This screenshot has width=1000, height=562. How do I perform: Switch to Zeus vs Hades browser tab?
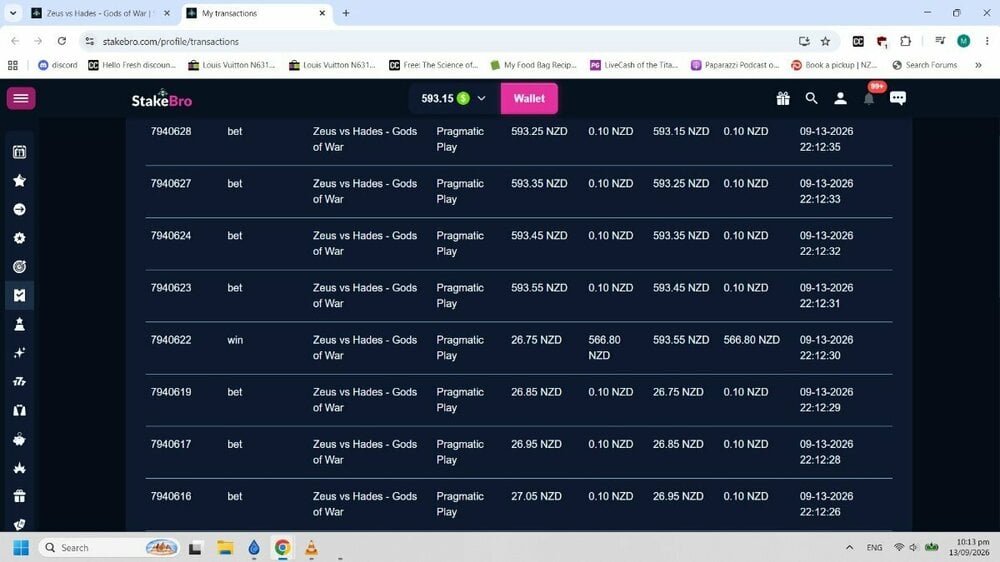click(x=99, y=13)
